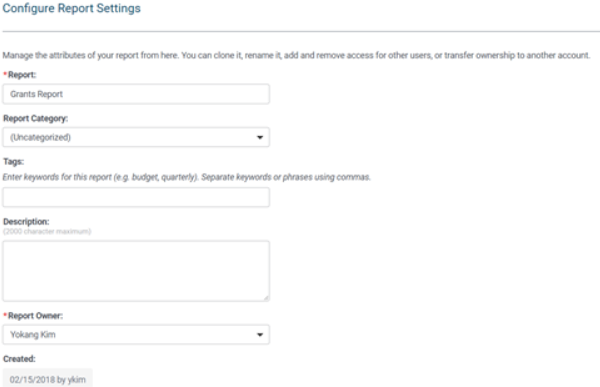Open the (Uncategorized) category combo box

[136, 137]
